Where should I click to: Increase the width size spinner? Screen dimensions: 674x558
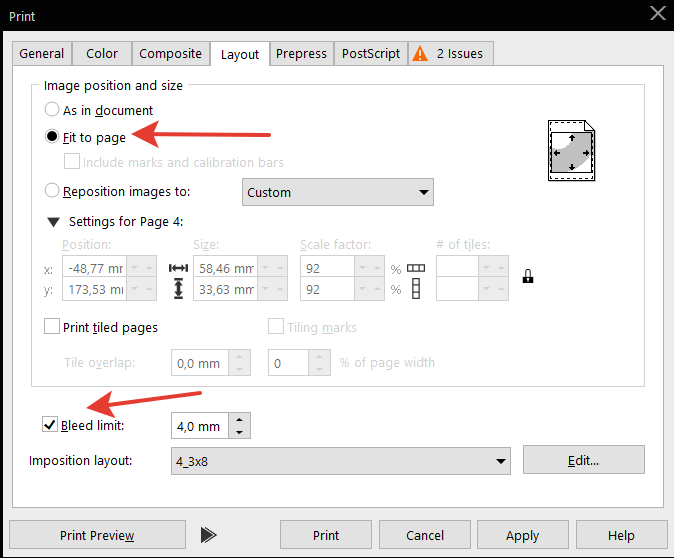point(280,267)
